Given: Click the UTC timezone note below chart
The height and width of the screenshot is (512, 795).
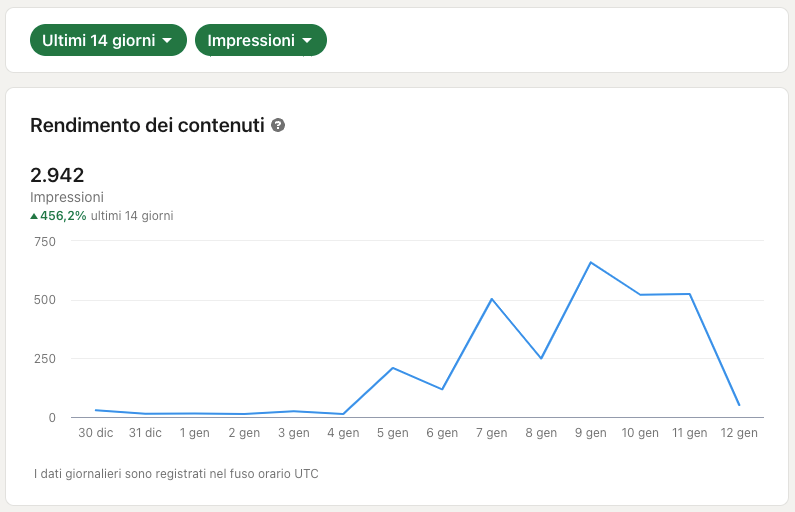Looking at the screenshot, I should point(175,473).
